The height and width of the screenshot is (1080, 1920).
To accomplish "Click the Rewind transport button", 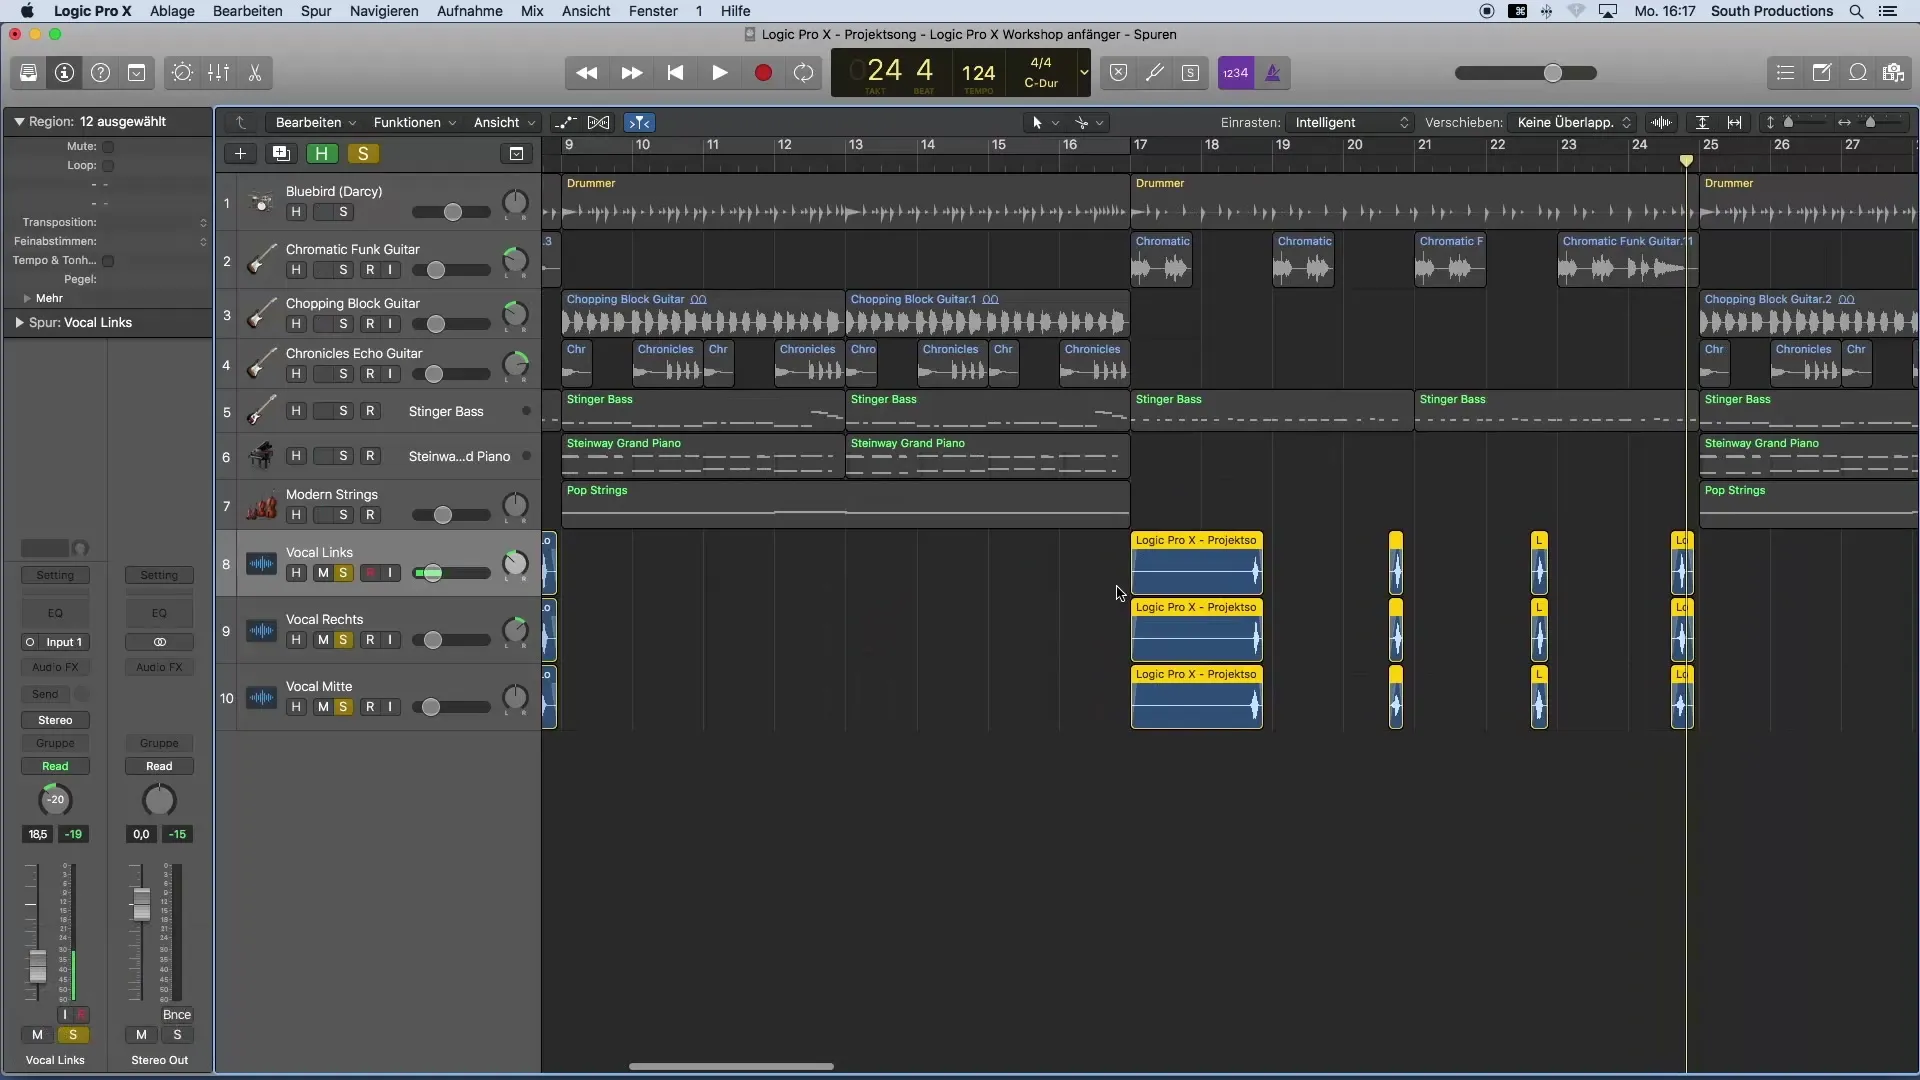I will 587,73.
